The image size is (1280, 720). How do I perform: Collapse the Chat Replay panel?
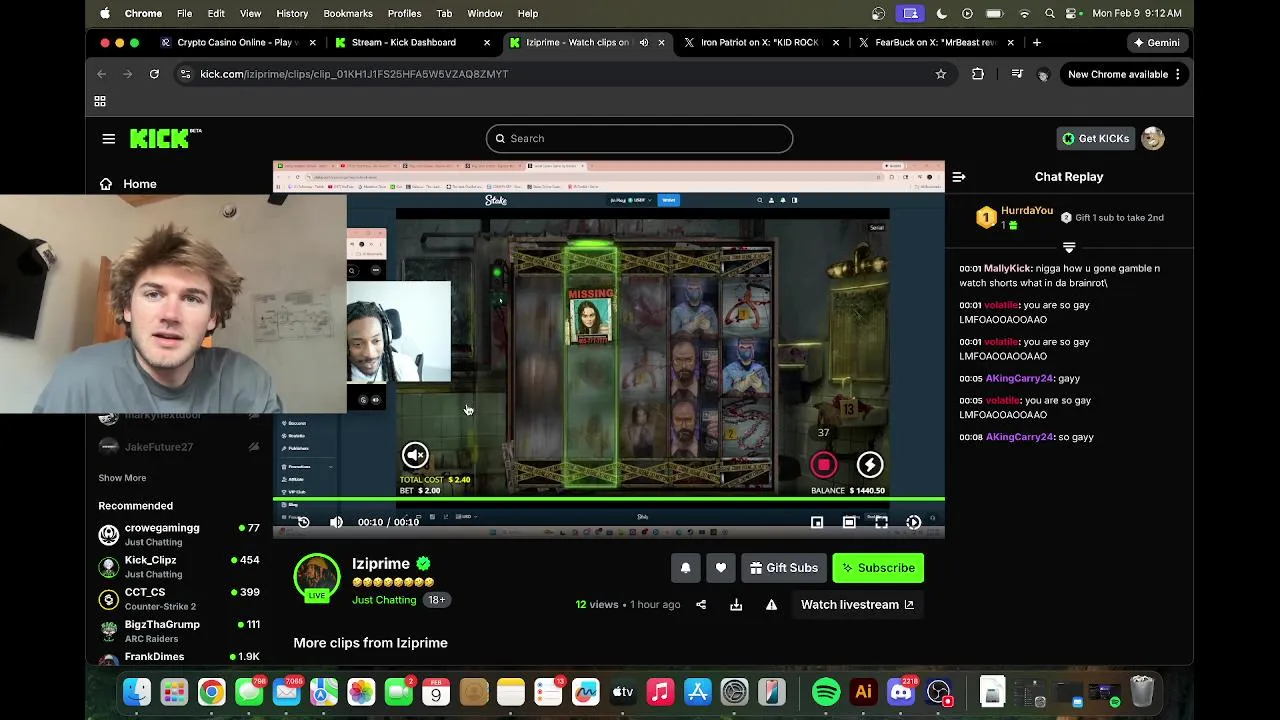(959, 177)
